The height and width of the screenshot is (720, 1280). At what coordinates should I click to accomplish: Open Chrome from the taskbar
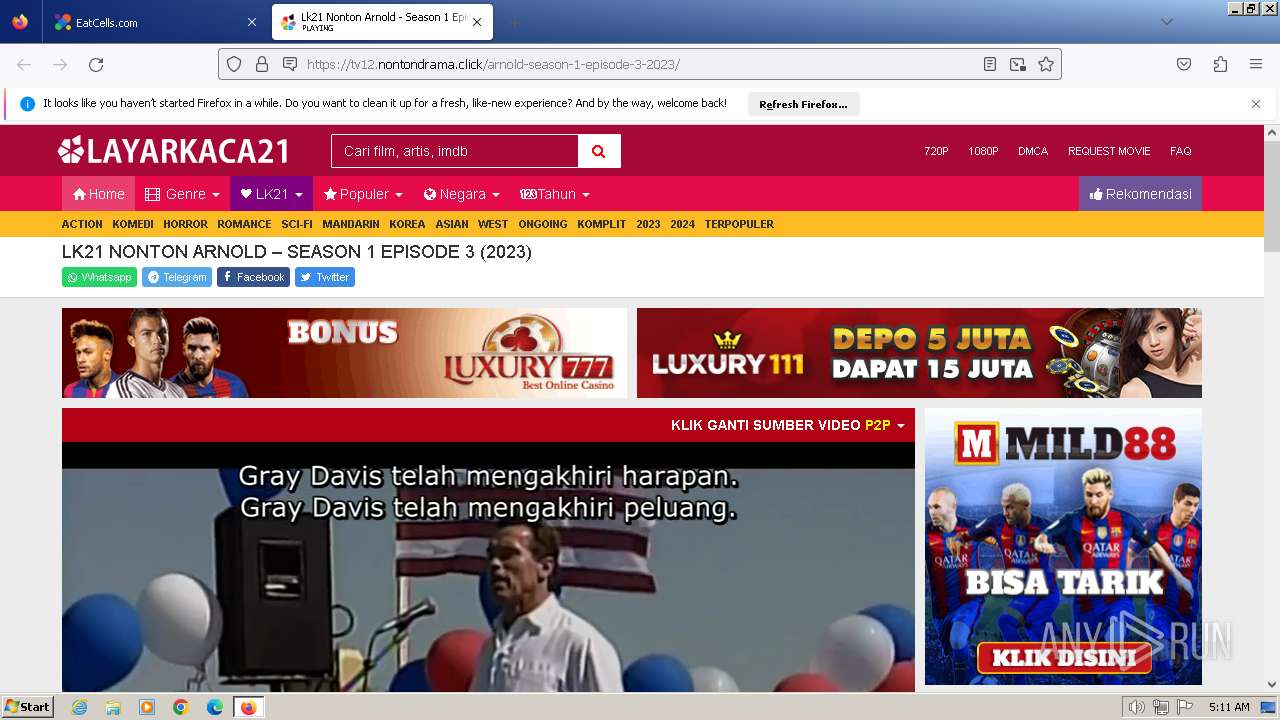click(181, 707)
